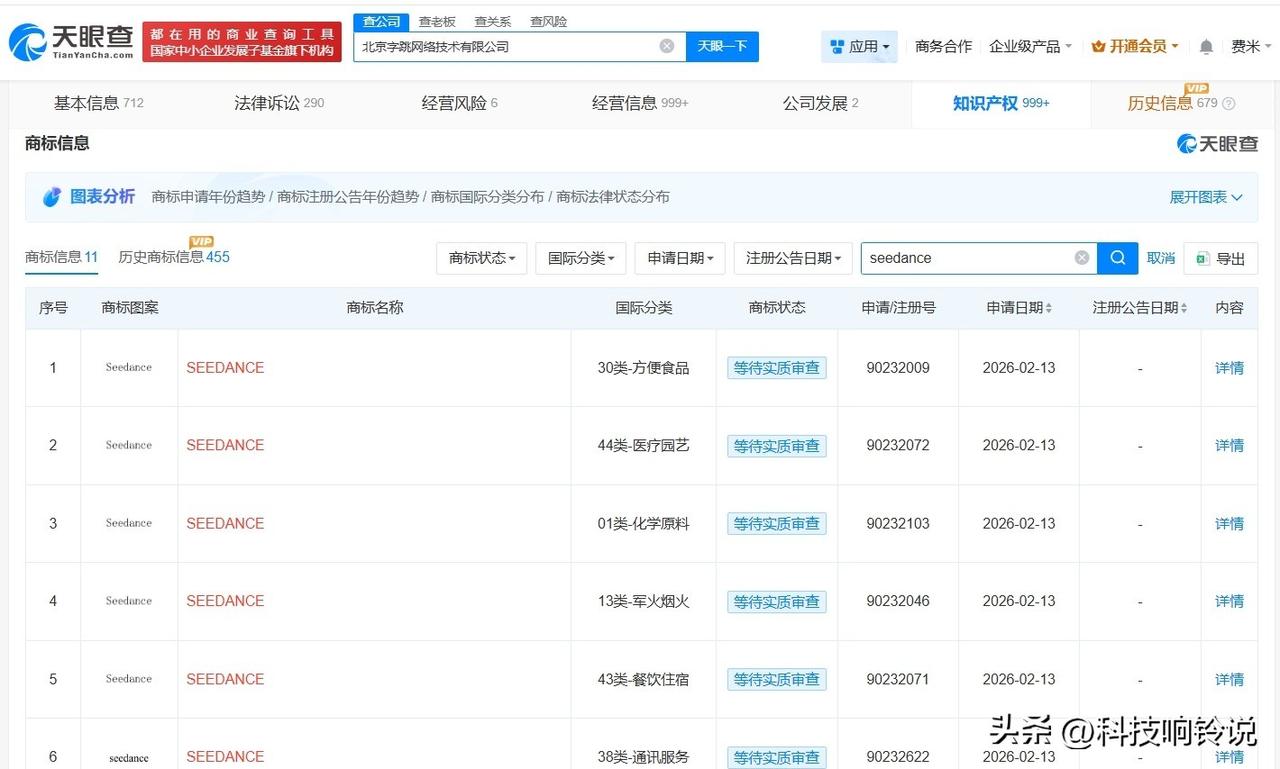Click the magnifier search icon beside seedance box
The height and width of the screenshot is (769, 1280).
click(1117, 257)
